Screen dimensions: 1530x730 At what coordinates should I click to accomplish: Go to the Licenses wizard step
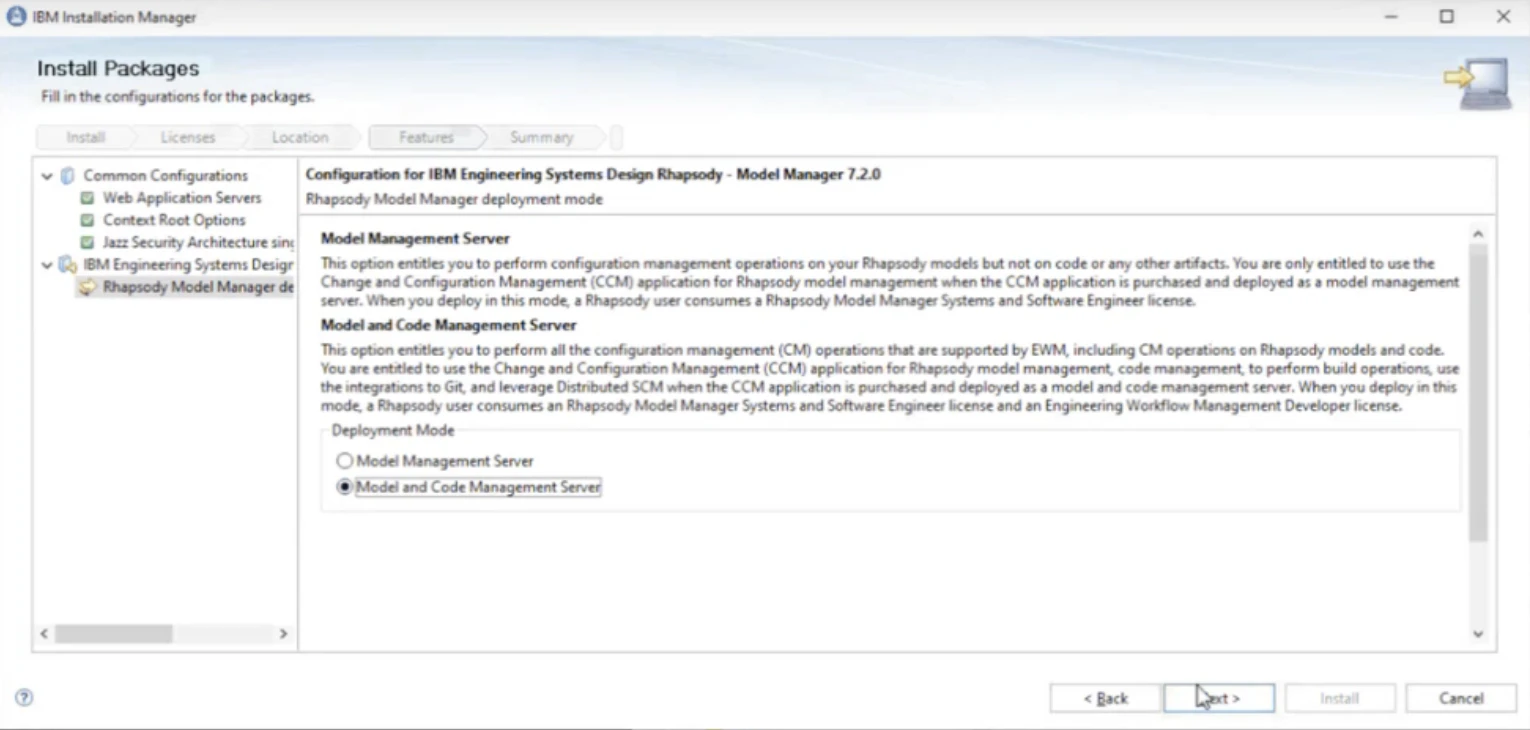coord(188,137)
